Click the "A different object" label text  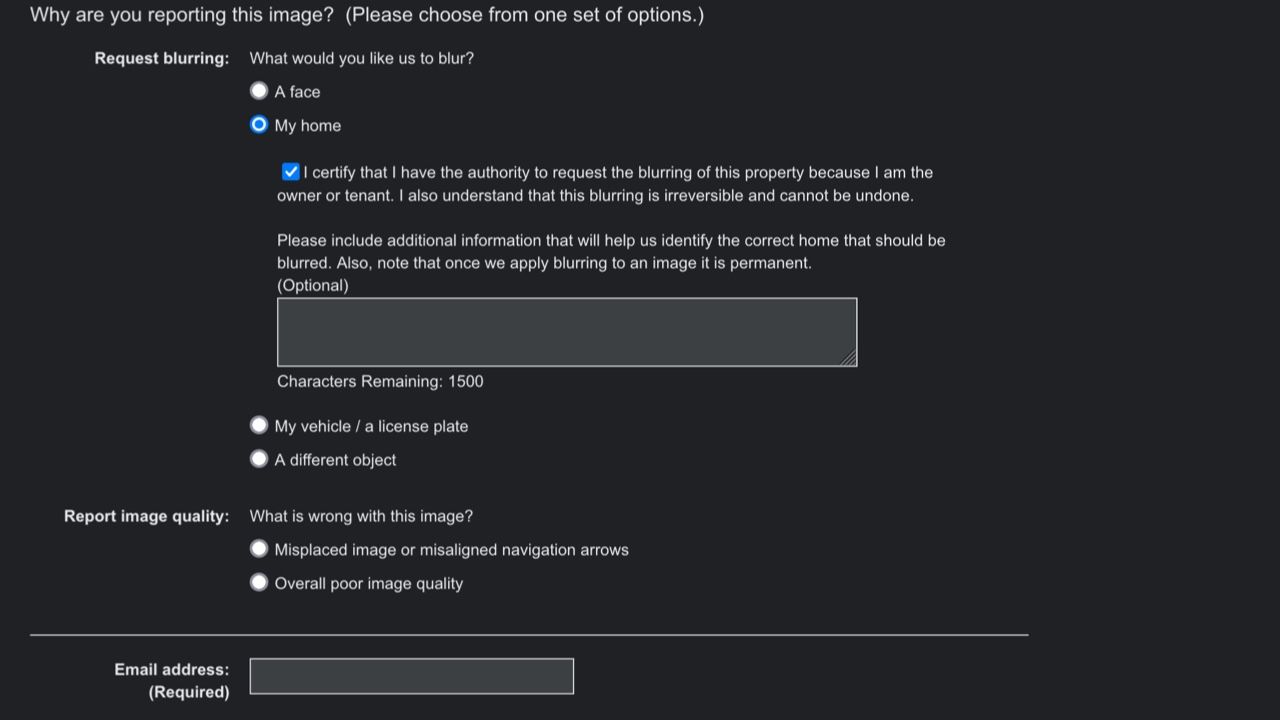[x=335, y=460]
